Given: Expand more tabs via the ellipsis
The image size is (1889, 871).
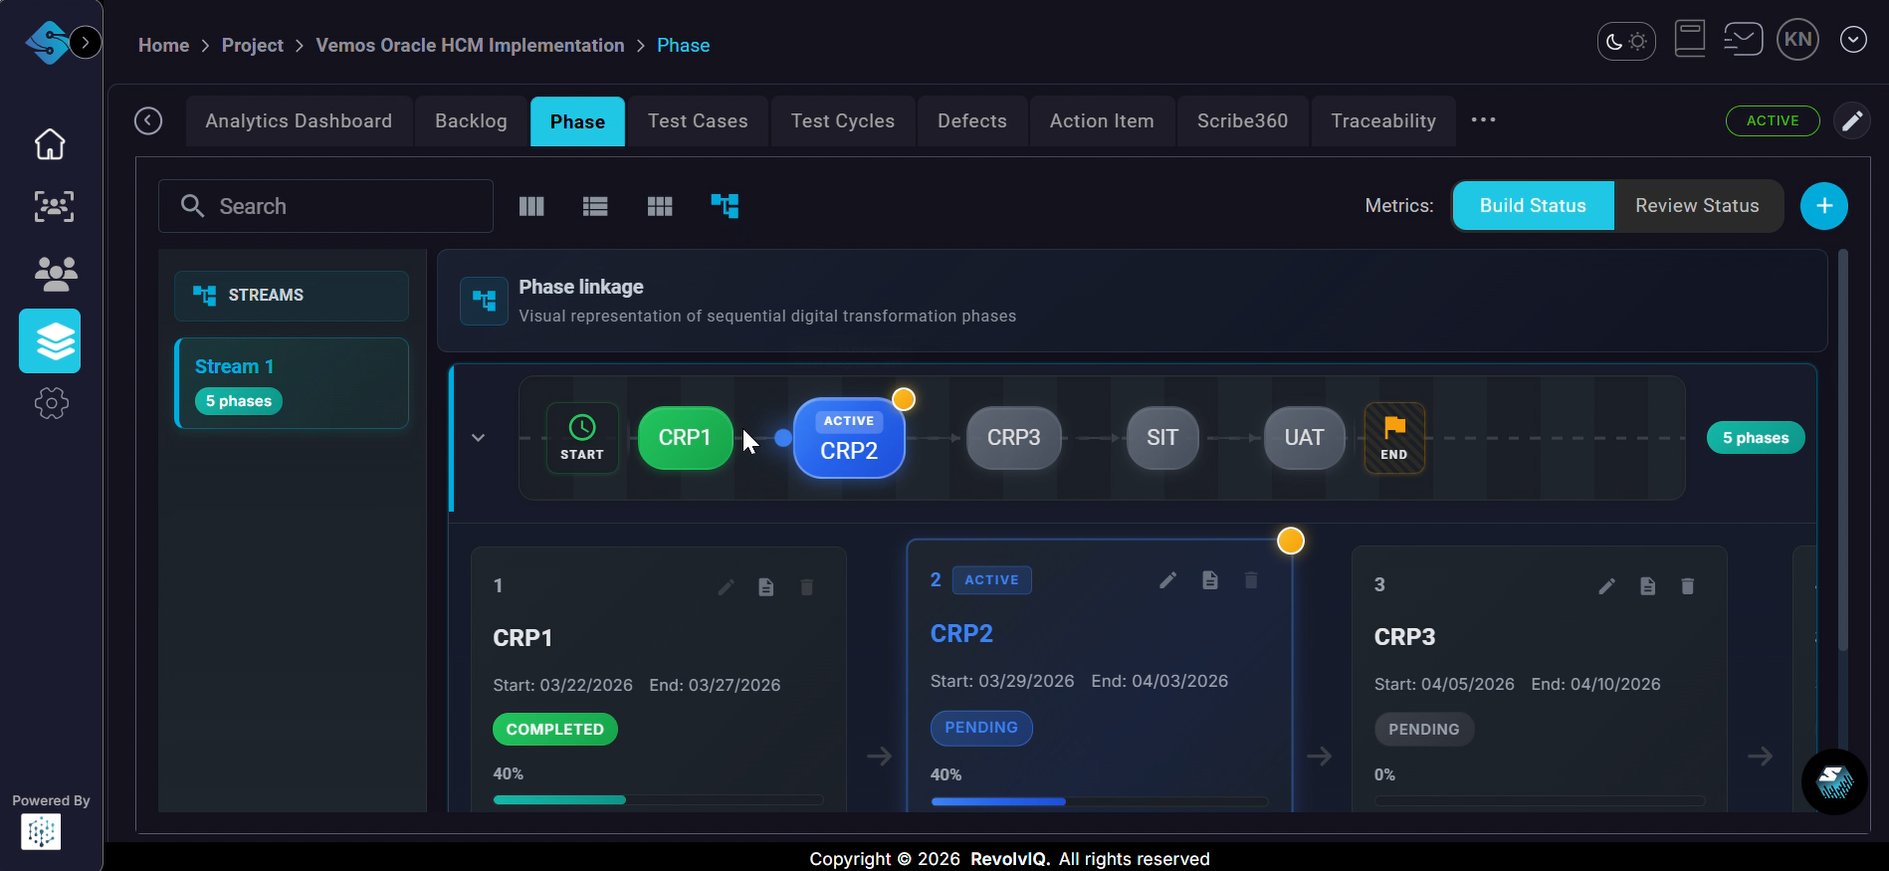Looking at the screenshot, I should (1483, 120).
